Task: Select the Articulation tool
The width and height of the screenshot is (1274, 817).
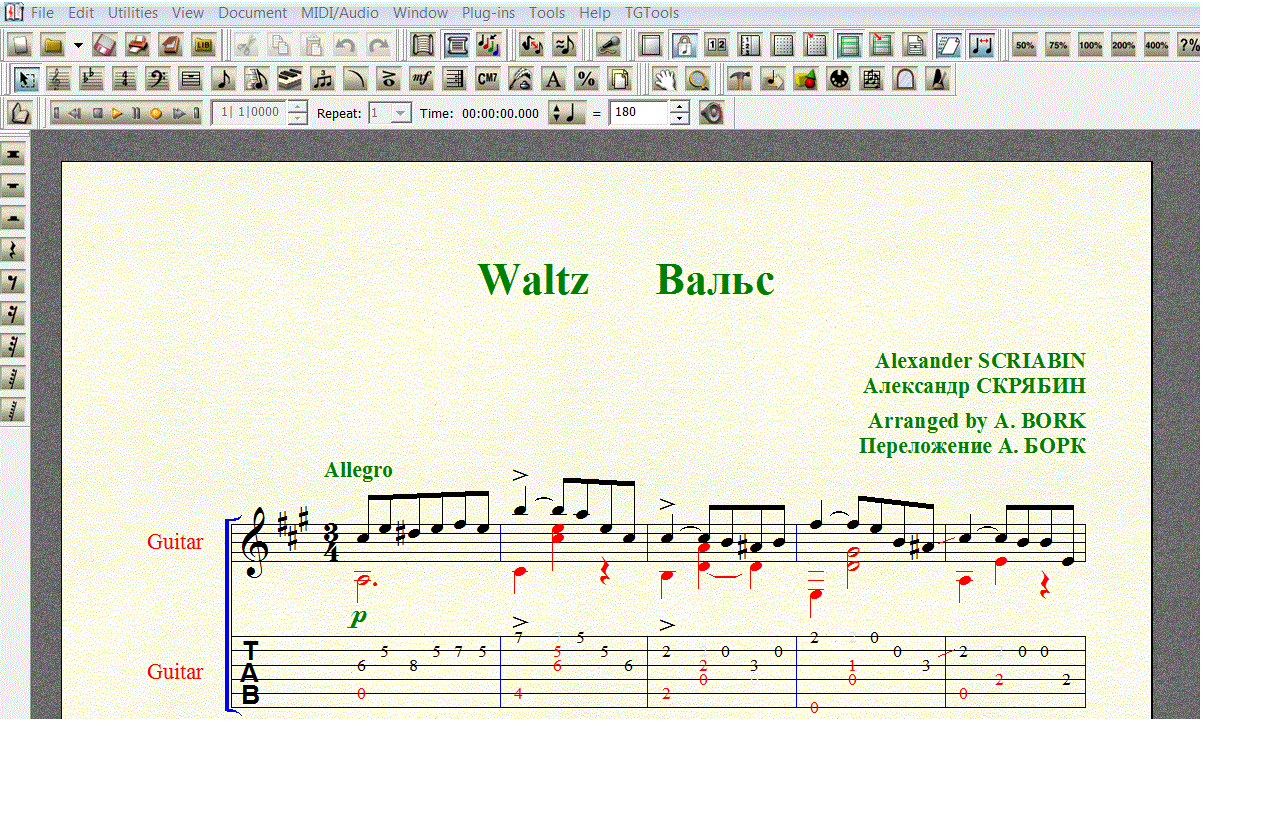Action: click(x=388, y=79)
